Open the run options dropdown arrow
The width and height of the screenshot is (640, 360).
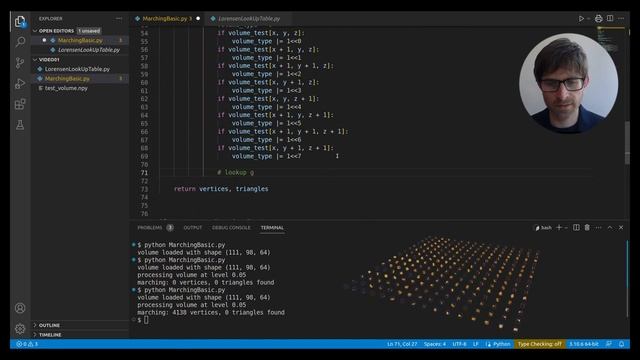tap(588, 18)
